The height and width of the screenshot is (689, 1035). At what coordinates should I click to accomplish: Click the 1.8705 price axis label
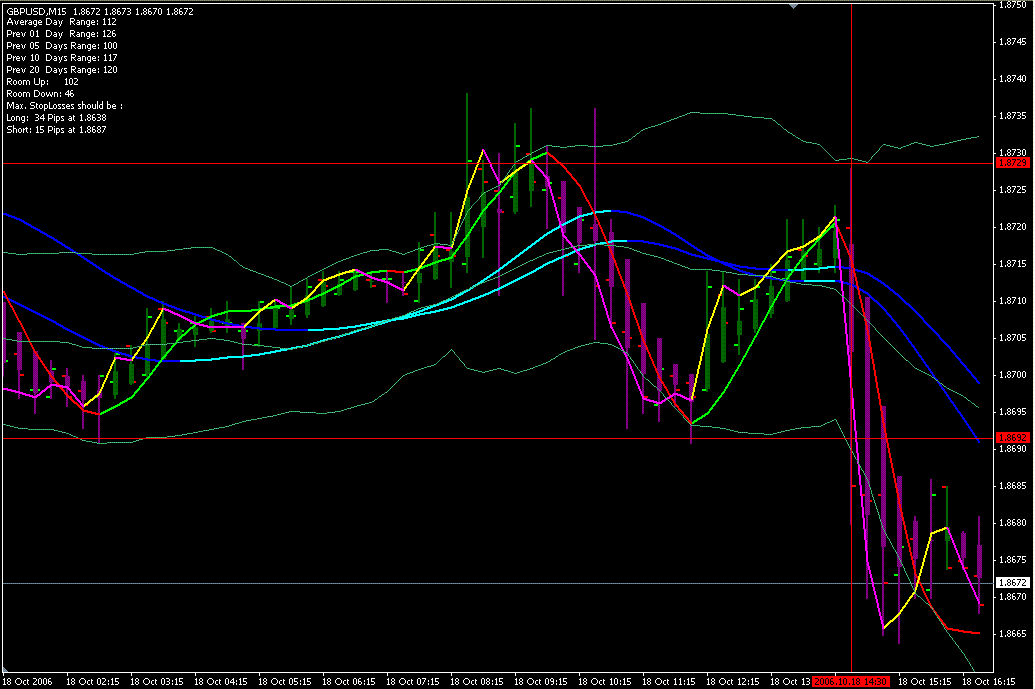pos(1013,337)
